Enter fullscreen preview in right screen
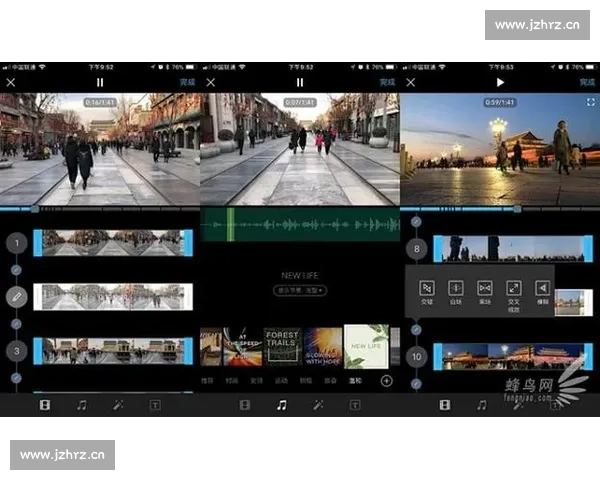Screen dimensions: 600x480 [x=590, y=102]
